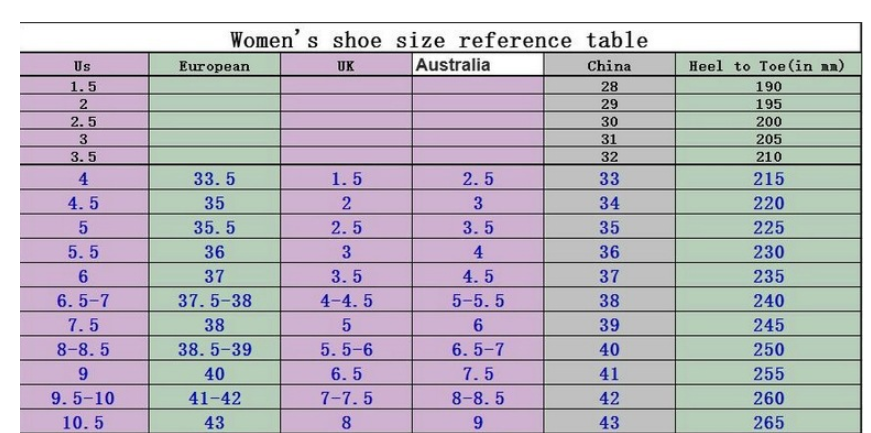Click the 9.5-10 cell in the Us column
871x433 pixels.
84,399
